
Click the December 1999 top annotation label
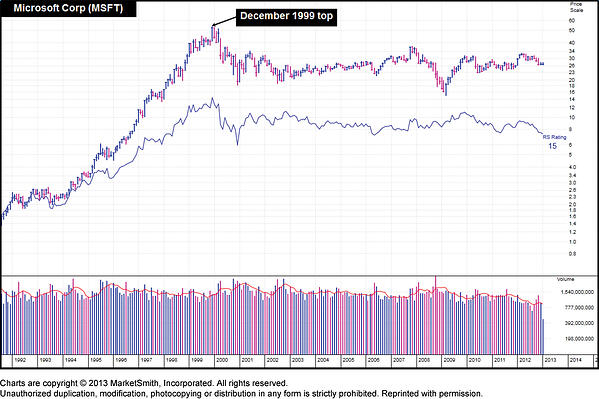(x=287, y=16)
